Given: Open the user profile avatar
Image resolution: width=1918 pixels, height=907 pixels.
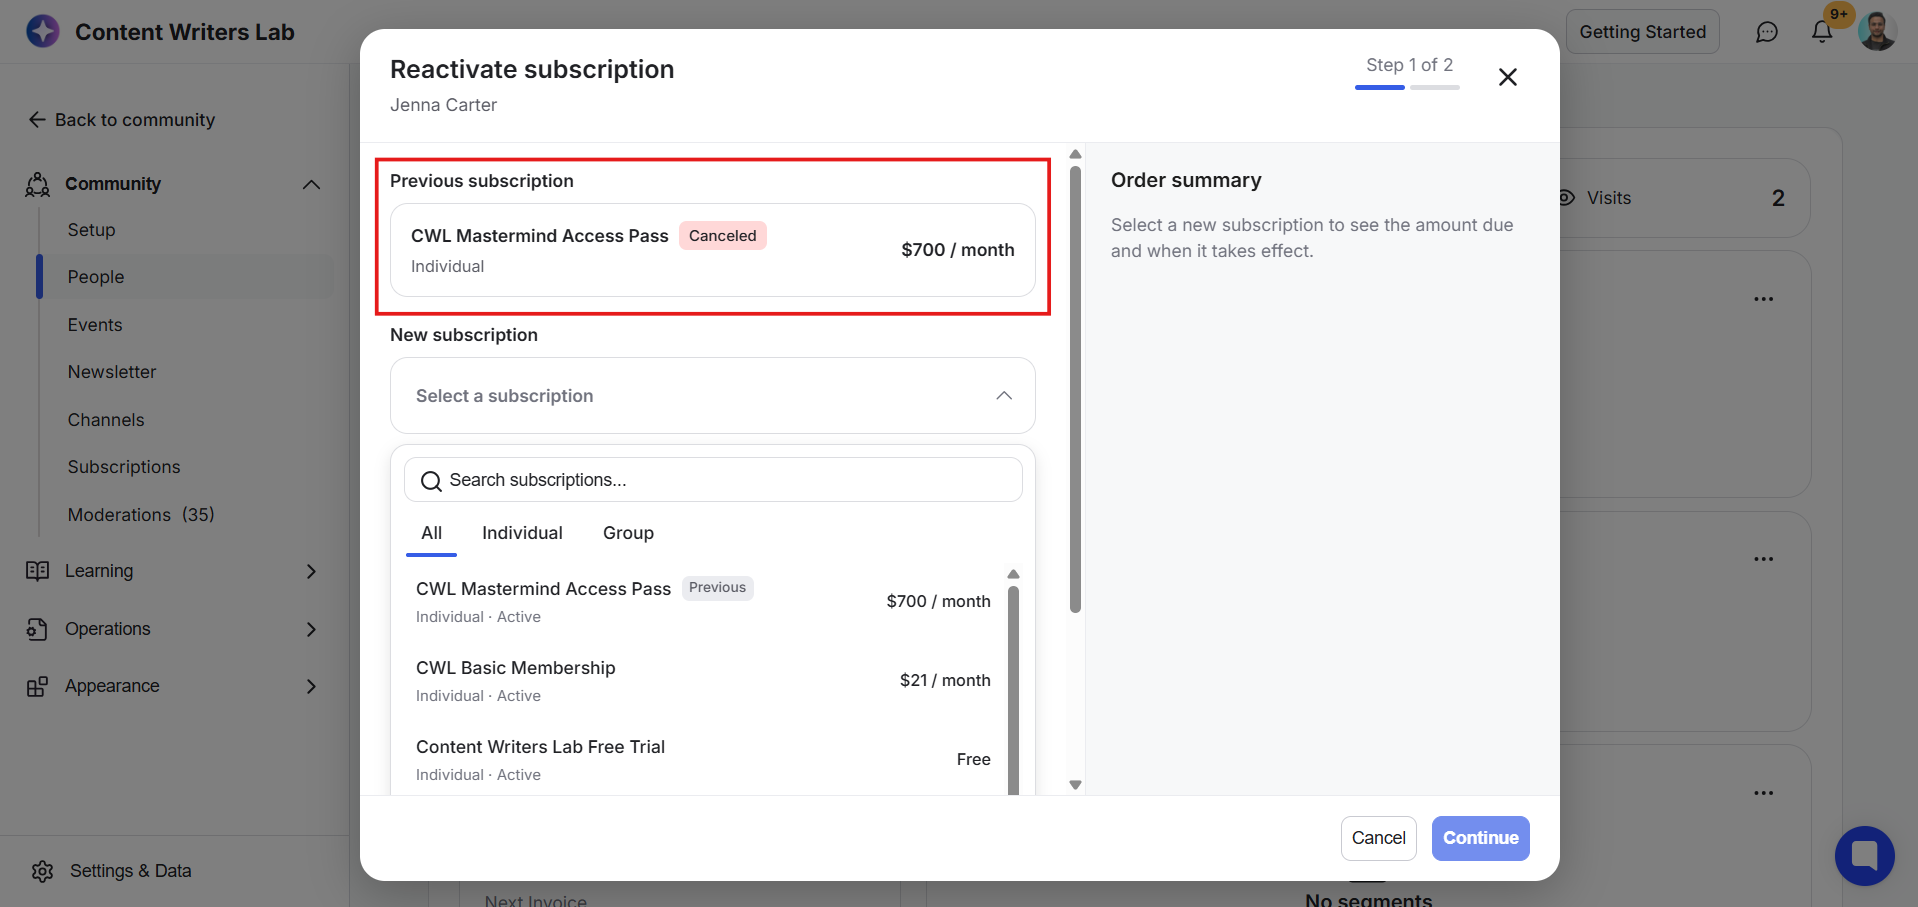Looking at the screenshot, I should 1877,31.
